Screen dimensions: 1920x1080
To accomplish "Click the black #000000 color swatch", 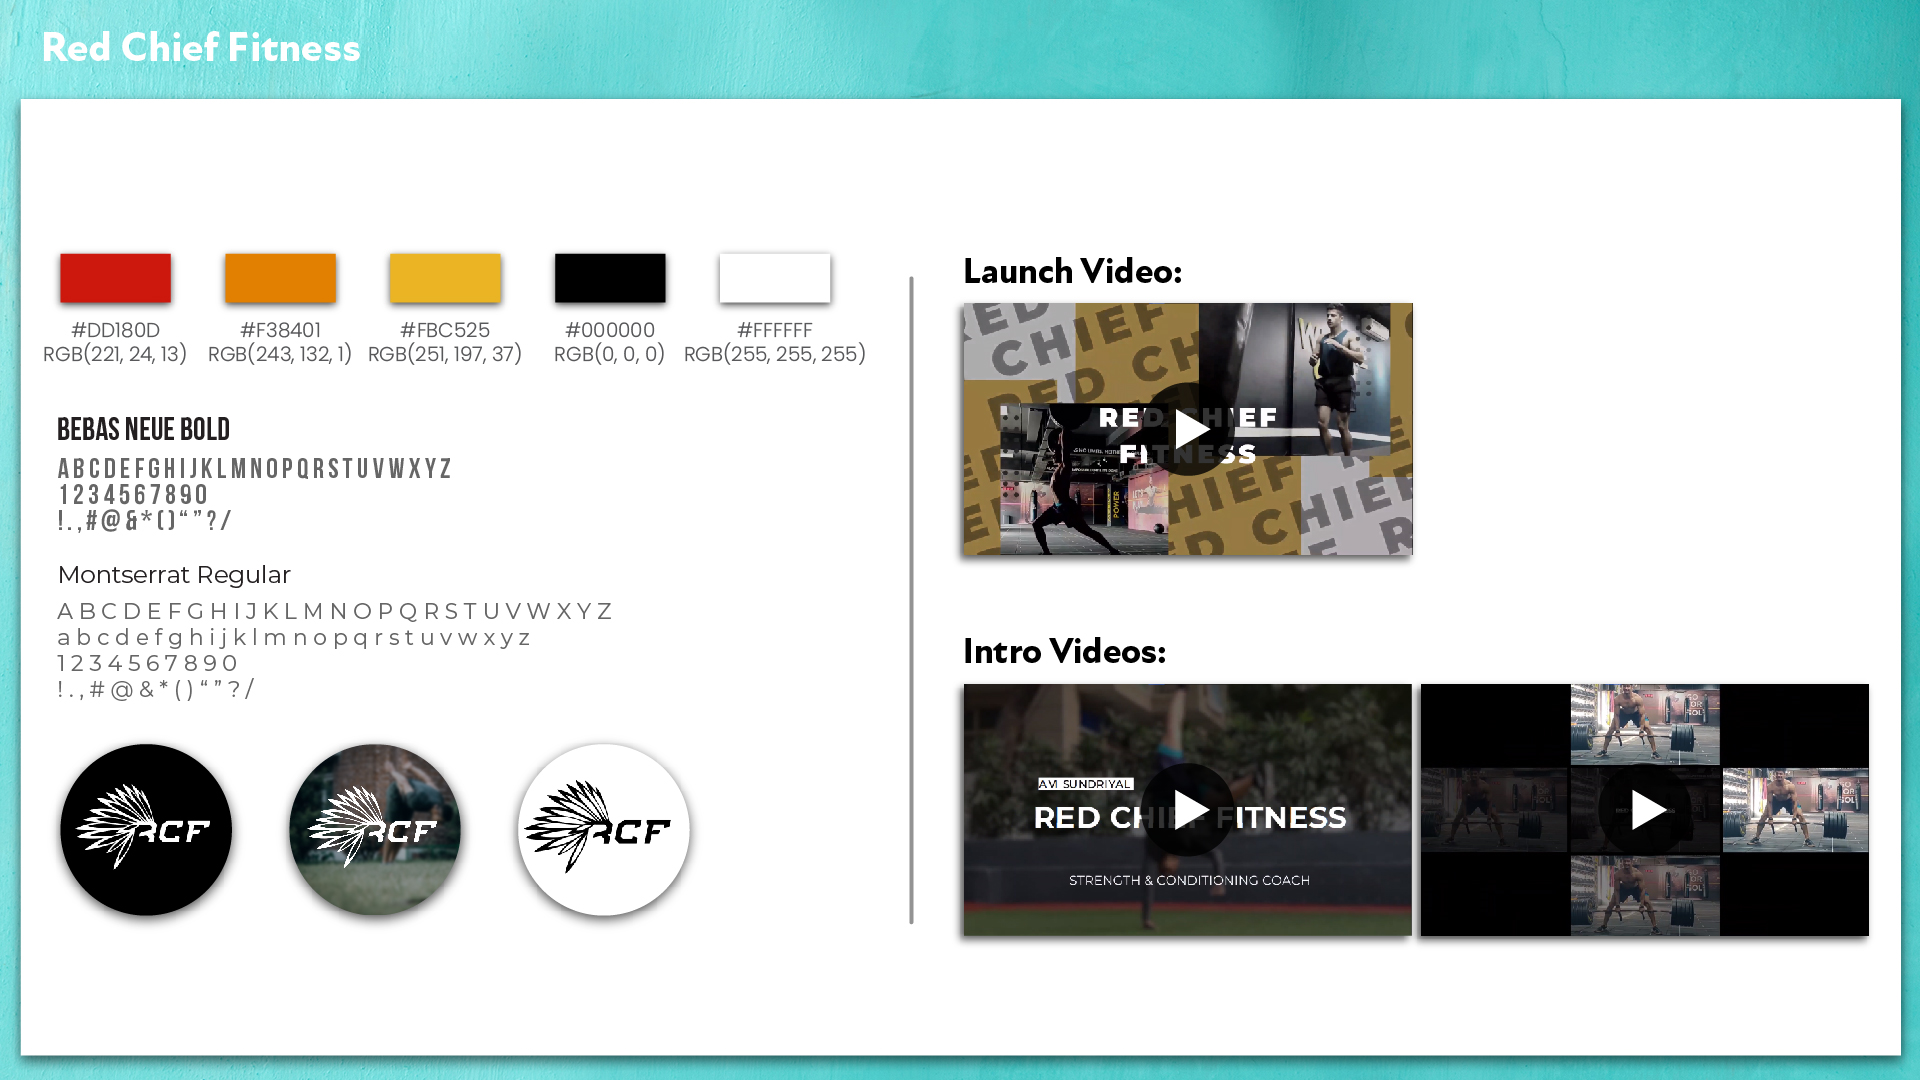I will coord(610,278).
